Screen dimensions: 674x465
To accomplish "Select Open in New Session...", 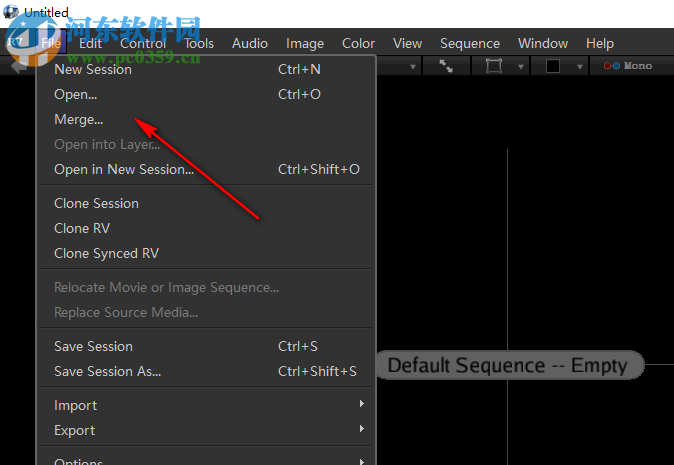I will click(206, 169).
